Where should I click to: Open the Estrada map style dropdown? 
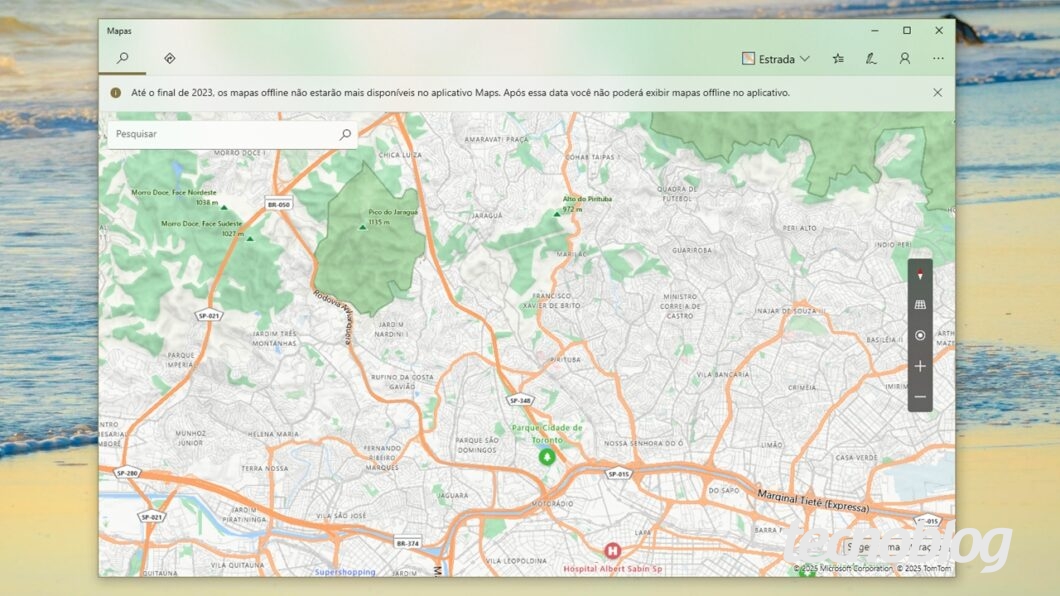(778, 58)
